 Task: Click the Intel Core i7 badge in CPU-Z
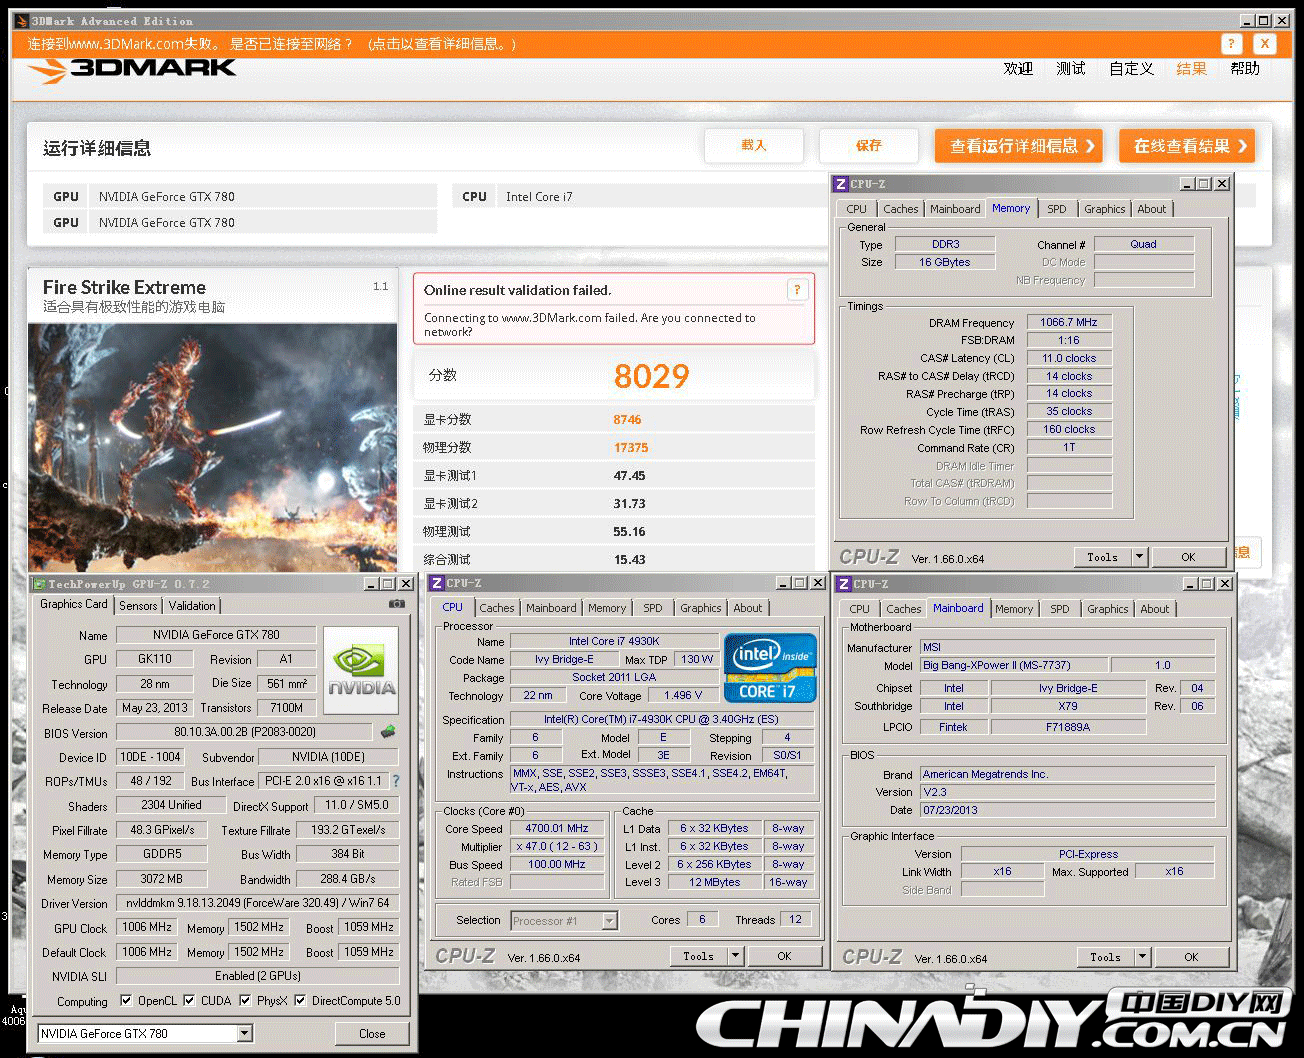click(770, 668)
